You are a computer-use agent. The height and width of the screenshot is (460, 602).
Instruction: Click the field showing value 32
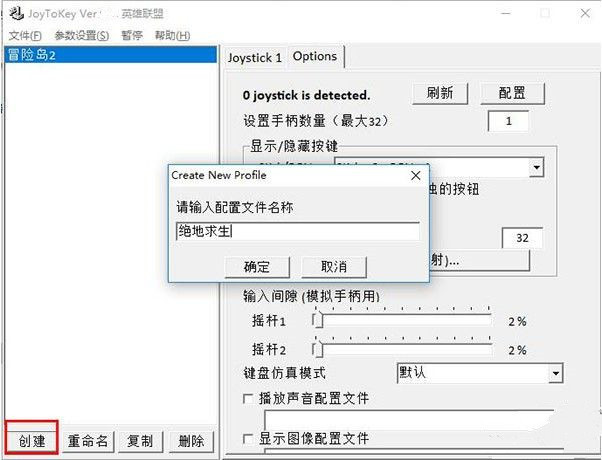522,238
